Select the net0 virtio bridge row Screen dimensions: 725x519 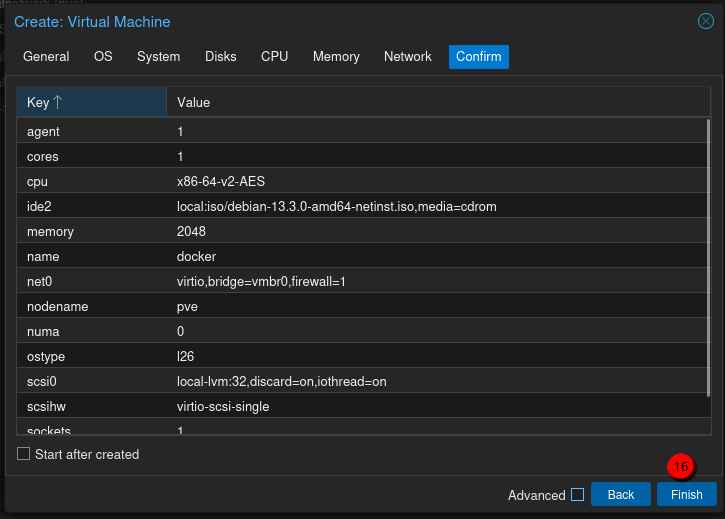click(360, 281)
